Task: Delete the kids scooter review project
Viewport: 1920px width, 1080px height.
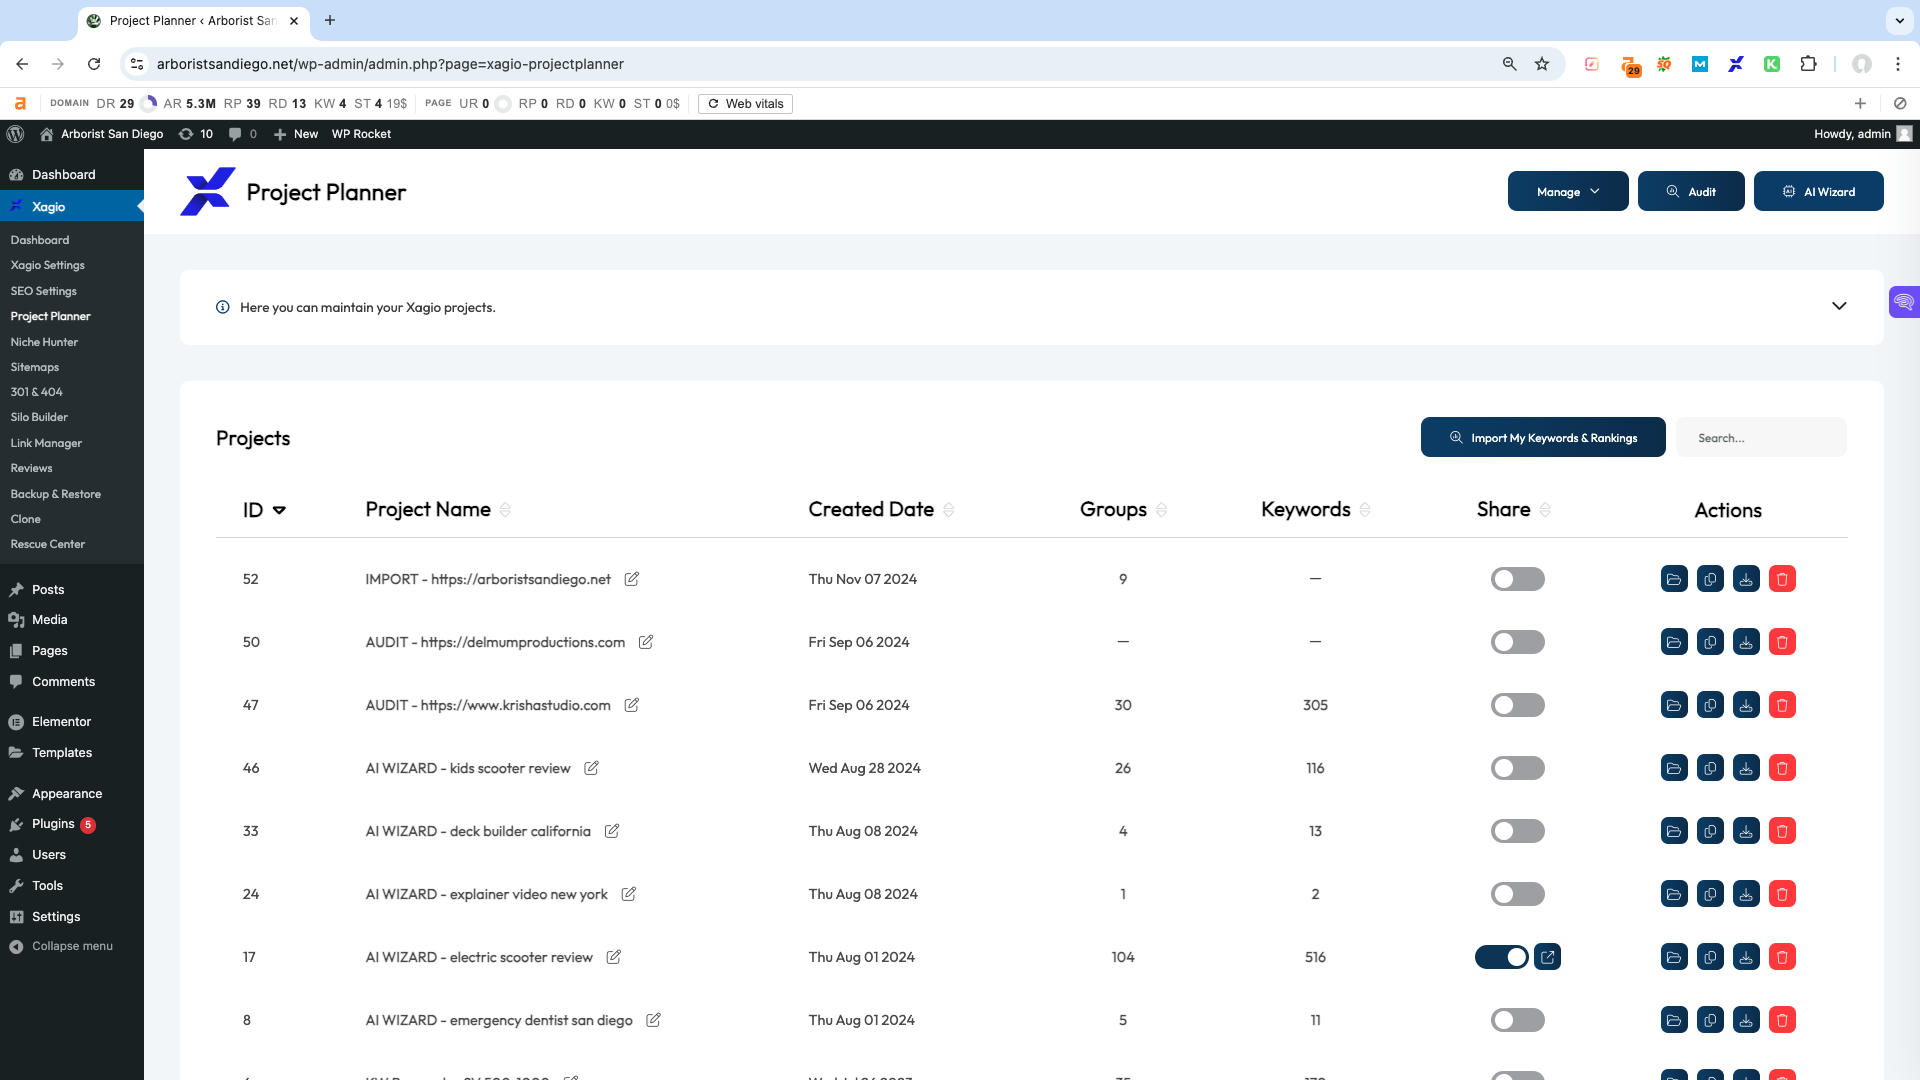Action: pyautogui.click(x=1782, y=768)
